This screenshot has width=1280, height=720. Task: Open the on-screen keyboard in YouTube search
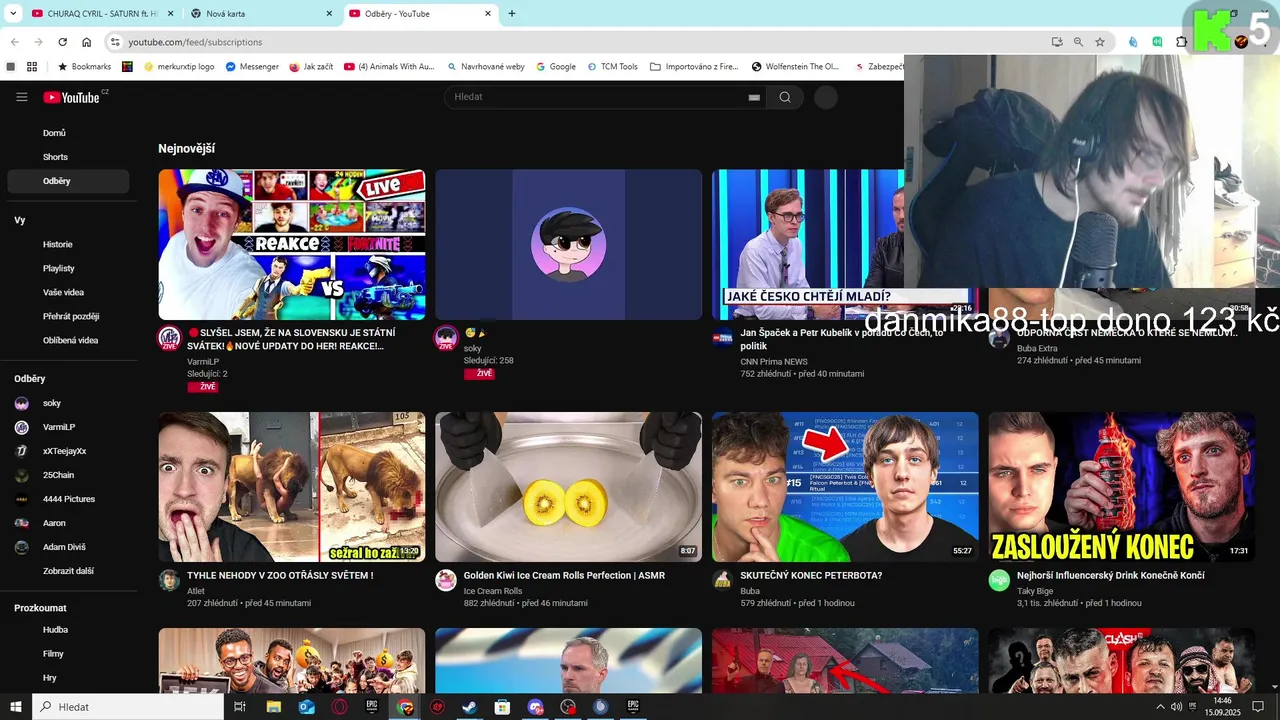754,97
